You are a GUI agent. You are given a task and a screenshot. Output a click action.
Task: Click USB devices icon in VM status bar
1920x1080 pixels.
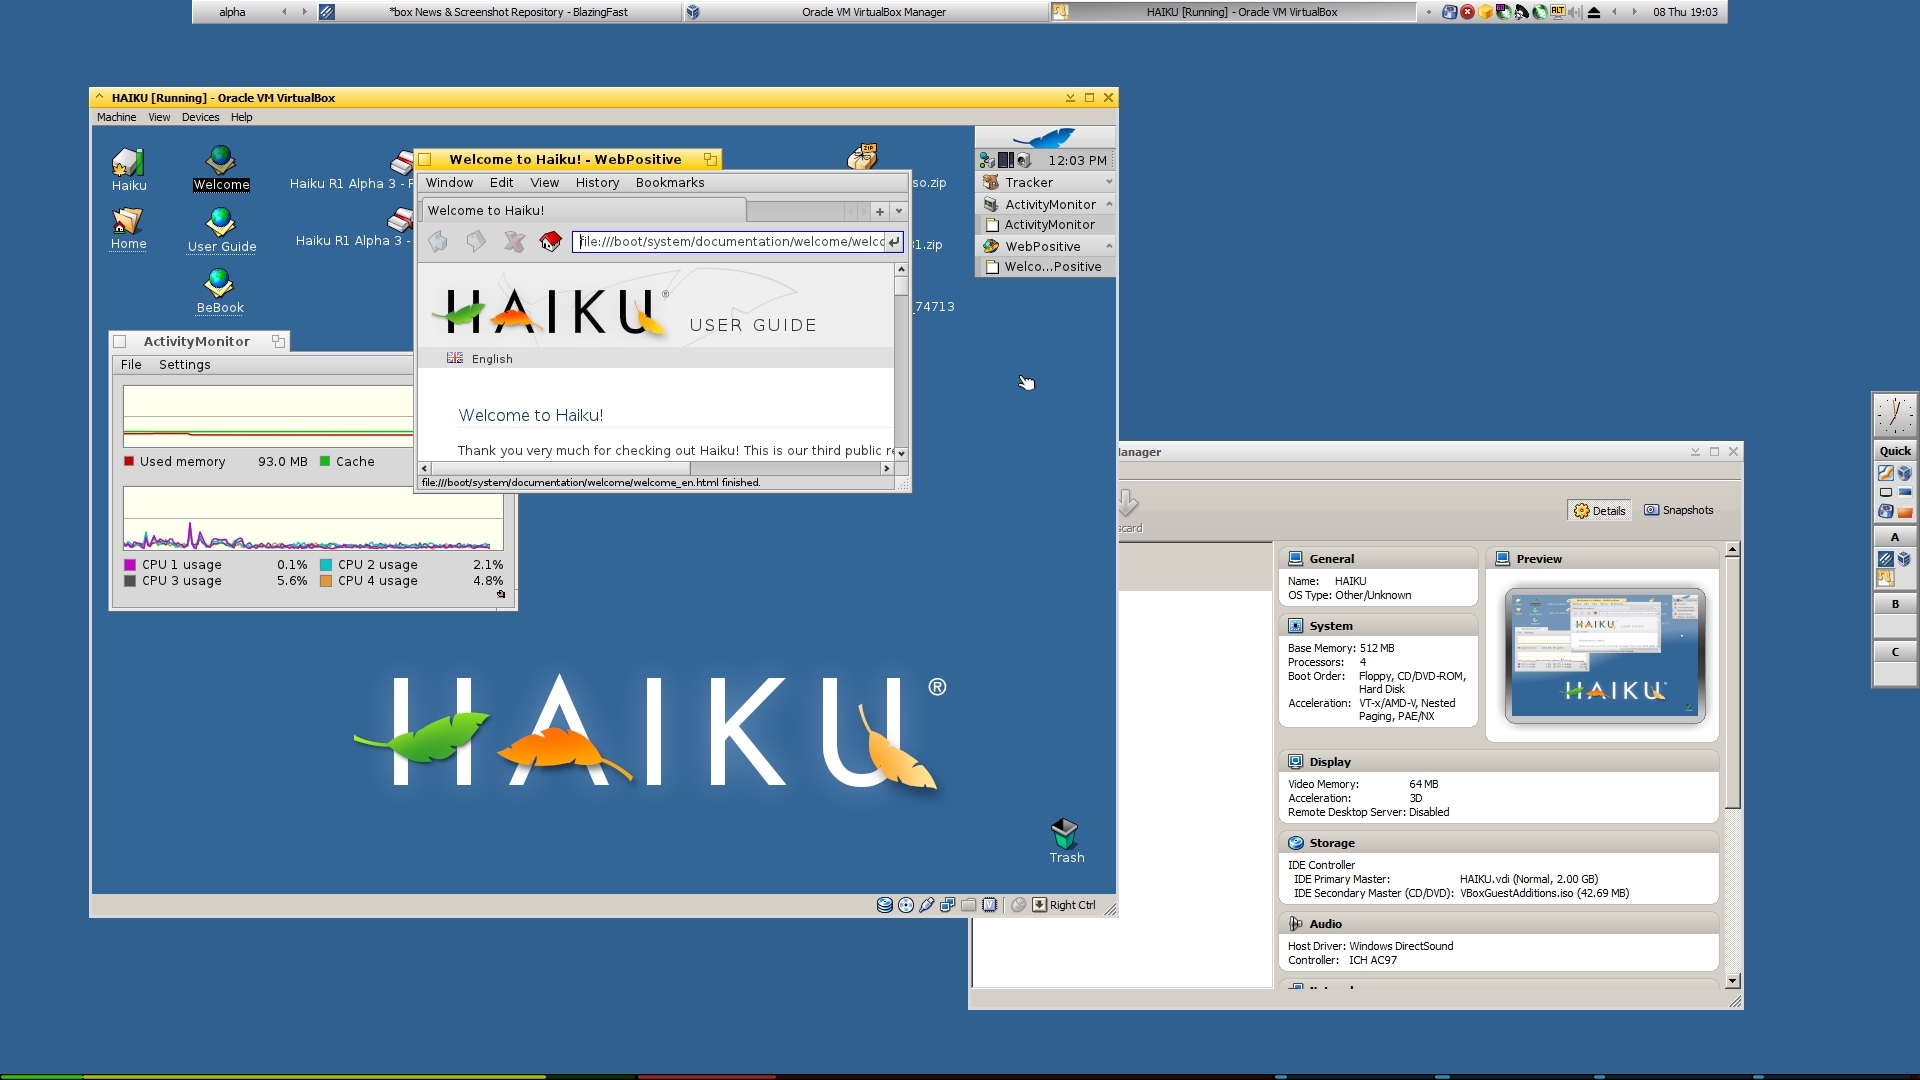[x=927, y=905]
